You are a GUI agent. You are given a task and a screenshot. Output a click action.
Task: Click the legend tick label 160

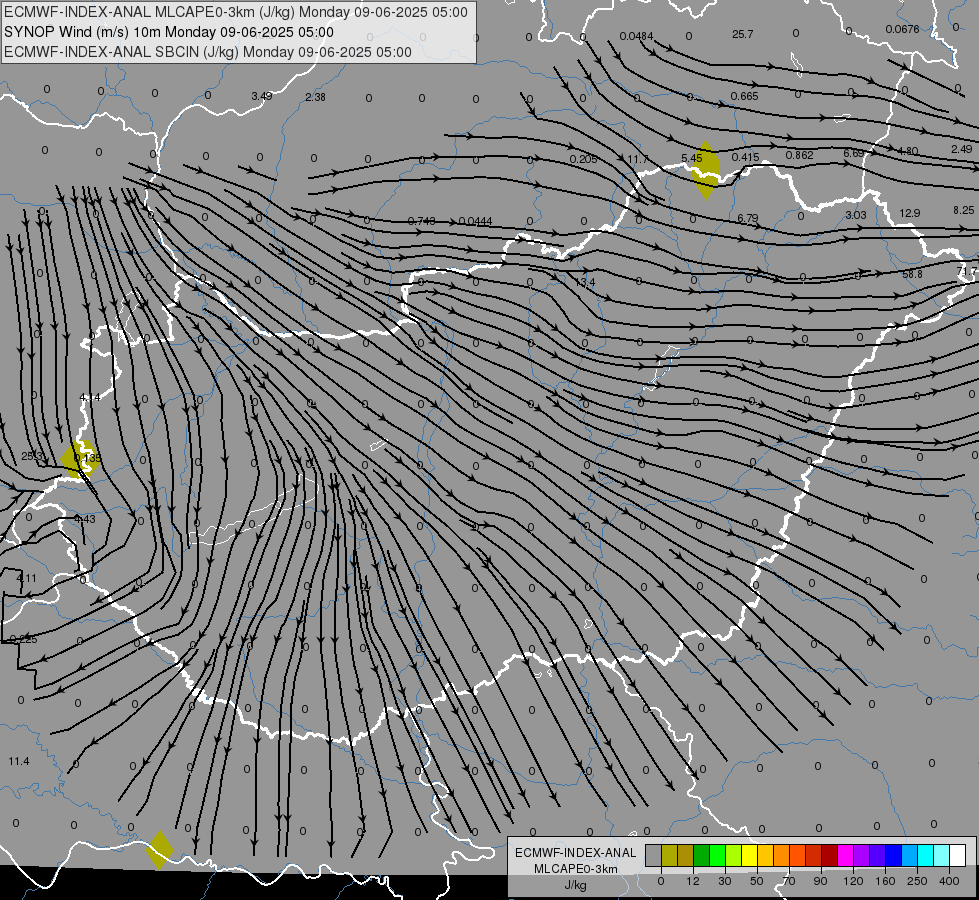coord(885,881)
